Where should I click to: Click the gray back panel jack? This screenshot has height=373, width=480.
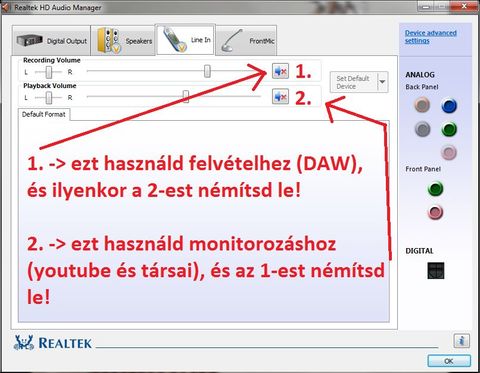(422, 129)
